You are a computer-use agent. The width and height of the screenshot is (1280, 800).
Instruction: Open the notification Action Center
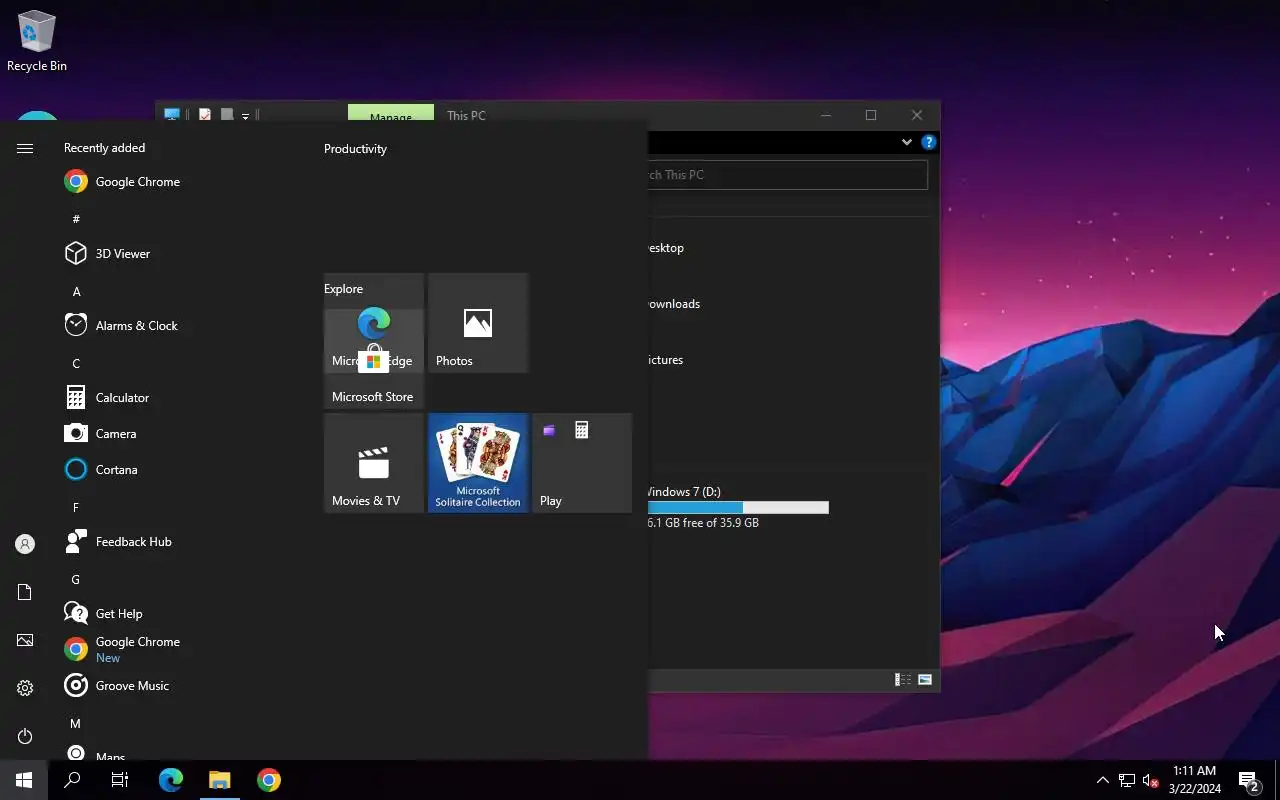(1248, 780)
